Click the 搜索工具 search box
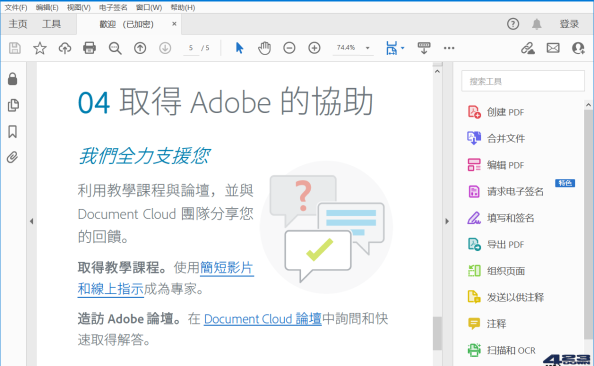 click(x=523, y=81)
